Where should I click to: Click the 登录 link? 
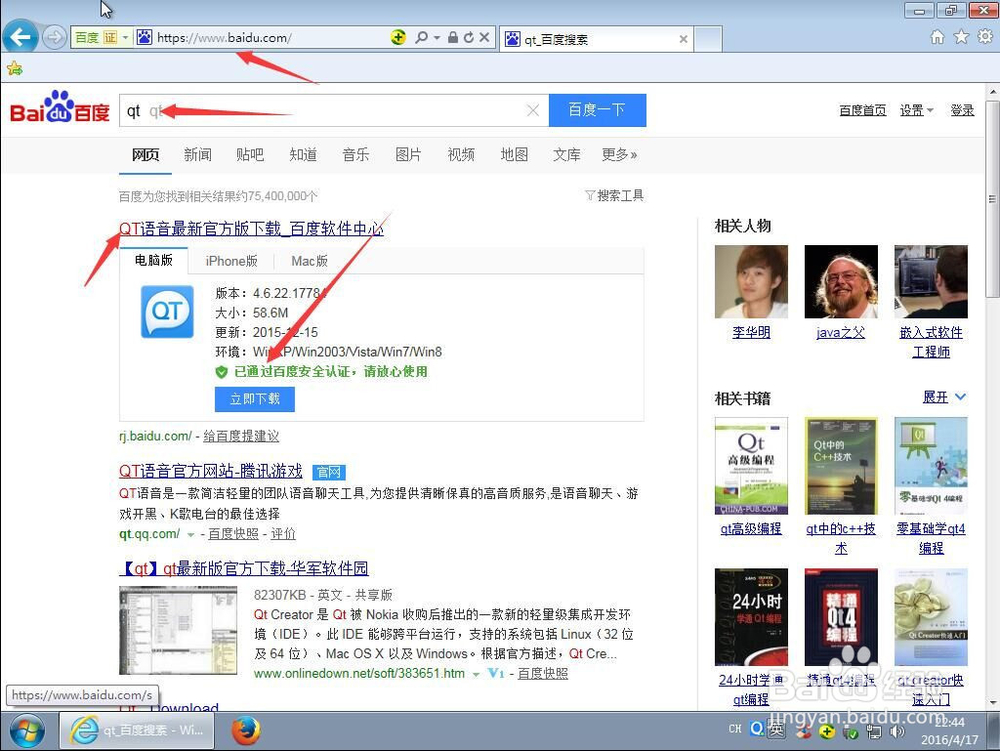[962, 110]
